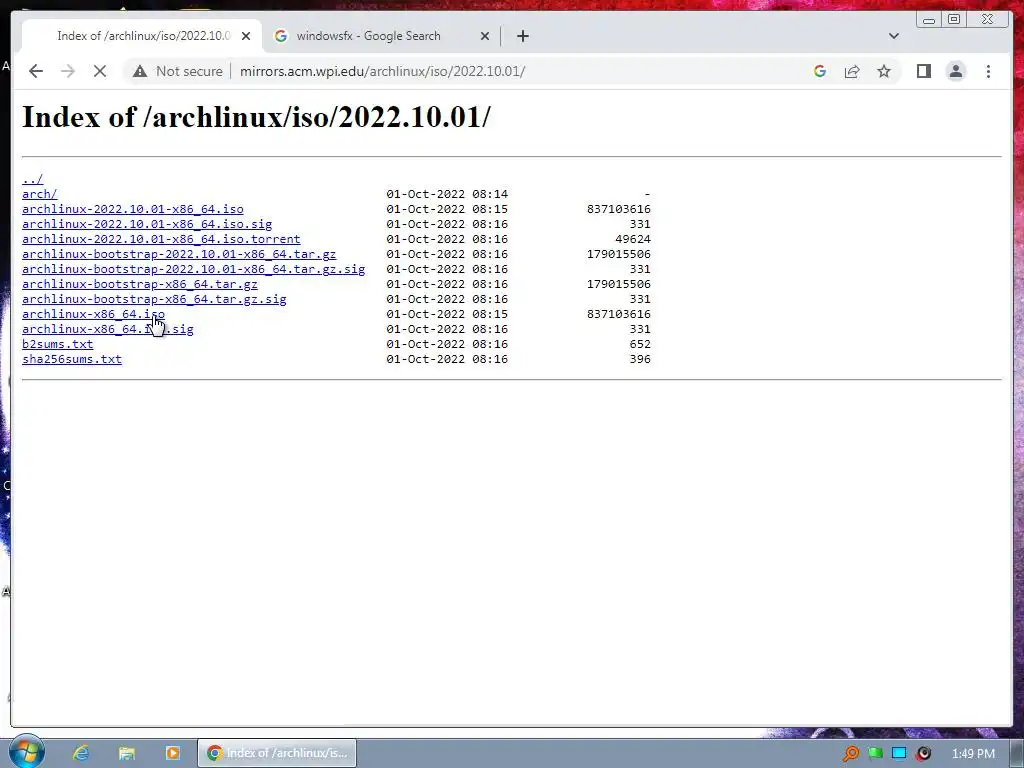Go back to the previous page

pyautogui.click(x=36, y=71)
